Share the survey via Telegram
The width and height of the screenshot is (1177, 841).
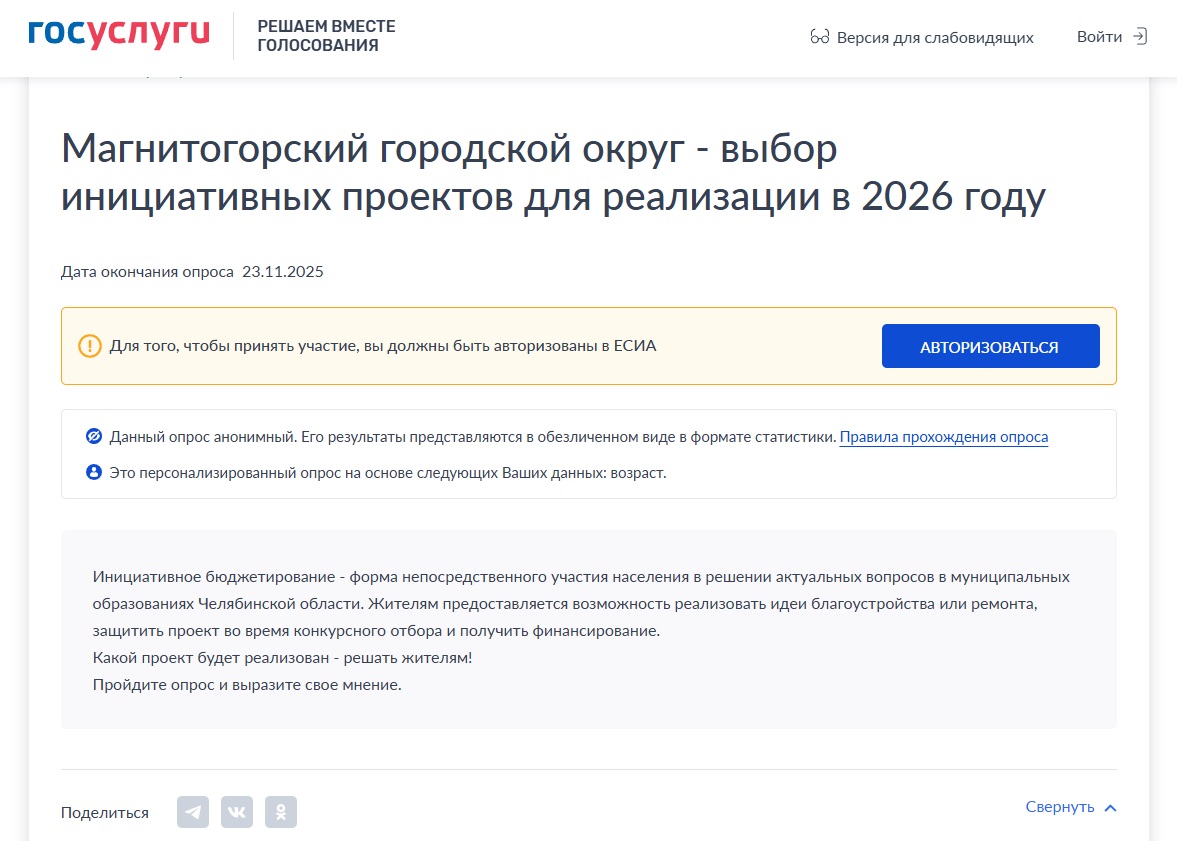pyautogui.click(x=193, y=812)
